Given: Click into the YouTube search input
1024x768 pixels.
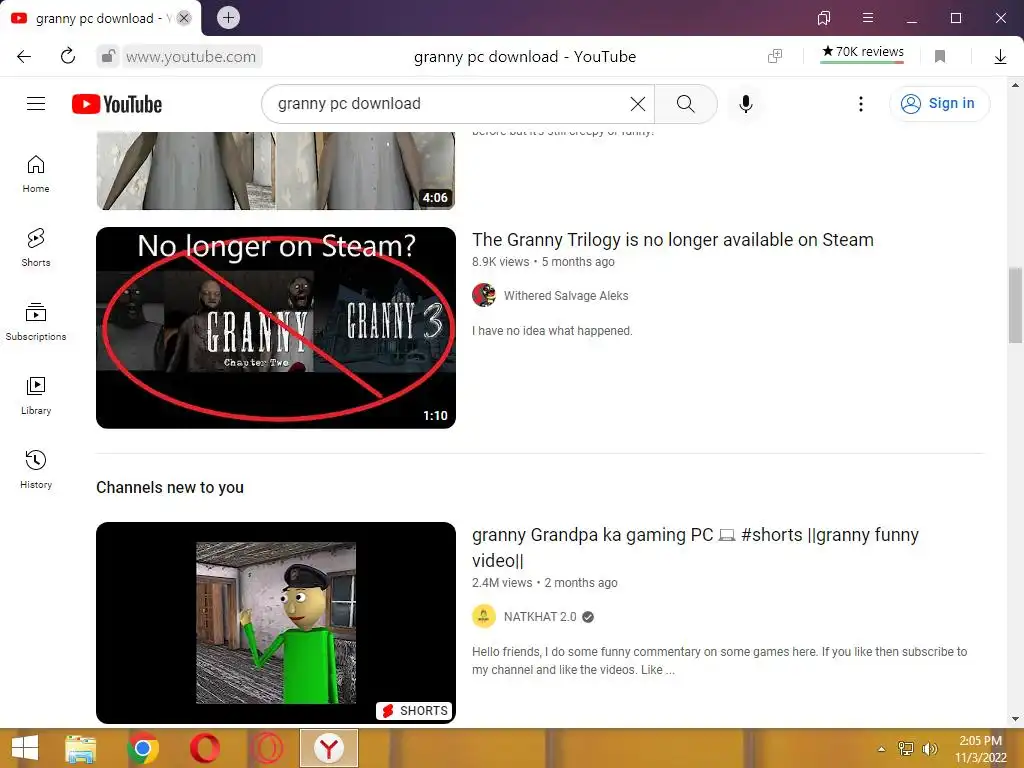Looking at the screenshot, I should click(451, 104).
